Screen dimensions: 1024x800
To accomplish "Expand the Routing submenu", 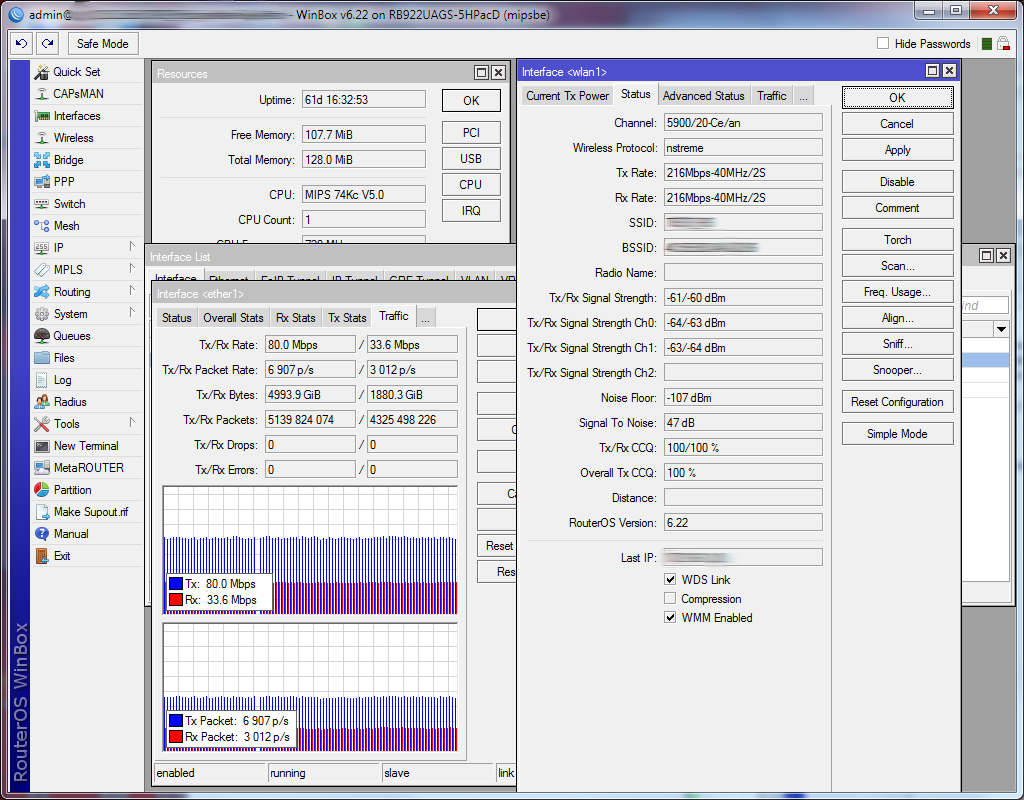I will 131,292.
